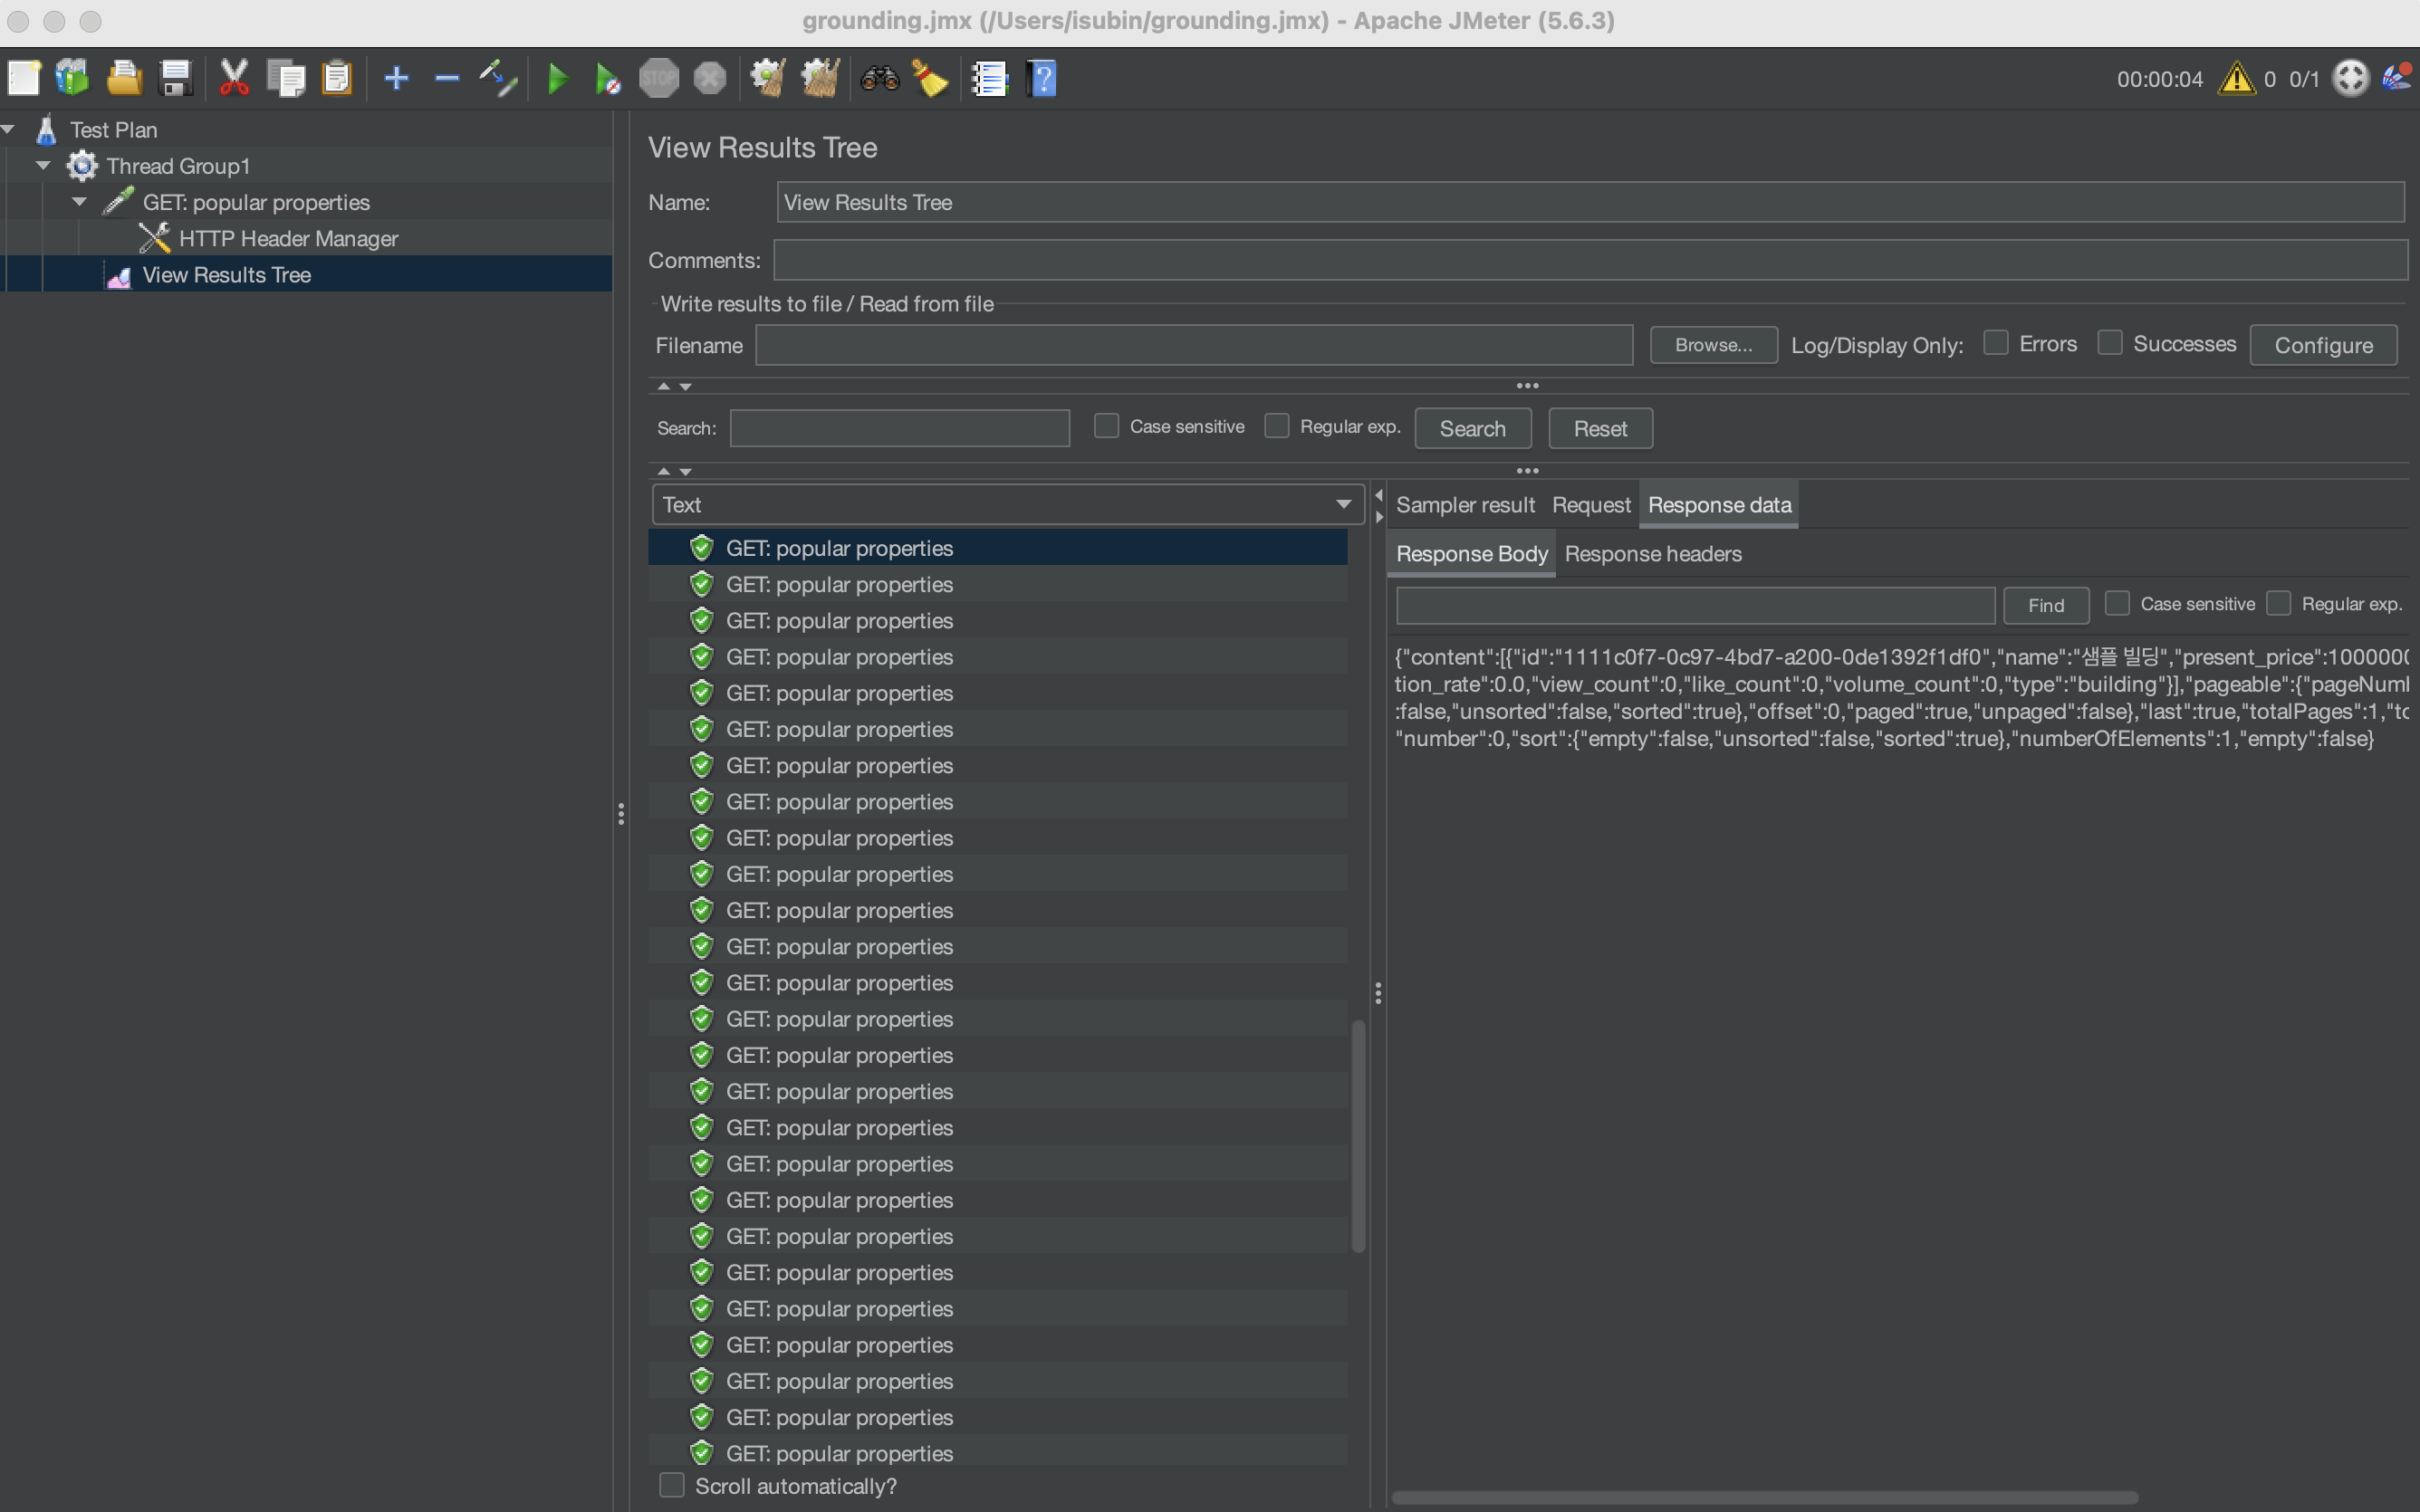Open the Text renderer dropdown
Image resolution: width=2420 pixels, height=1512 pixels.
coord(1343,504)
